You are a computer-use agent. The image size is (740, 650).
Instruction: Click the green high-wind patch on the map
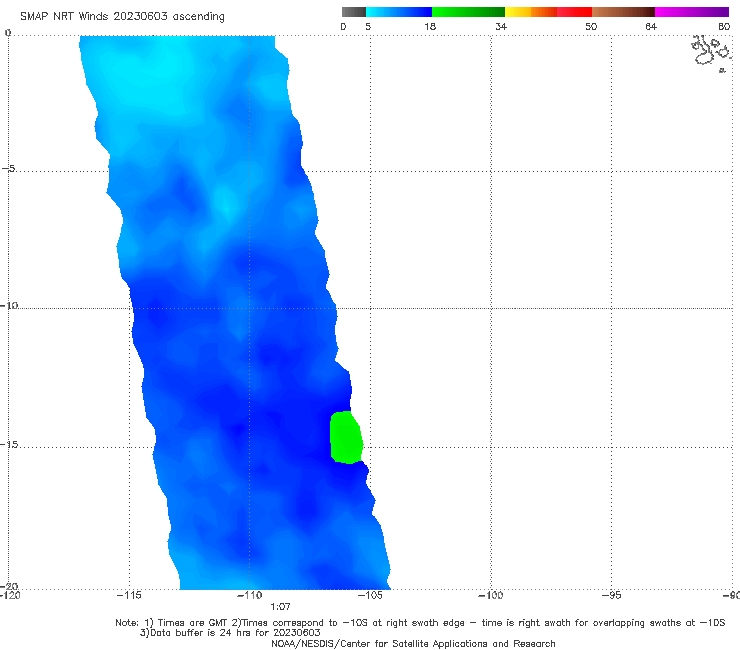coord(346,438)
